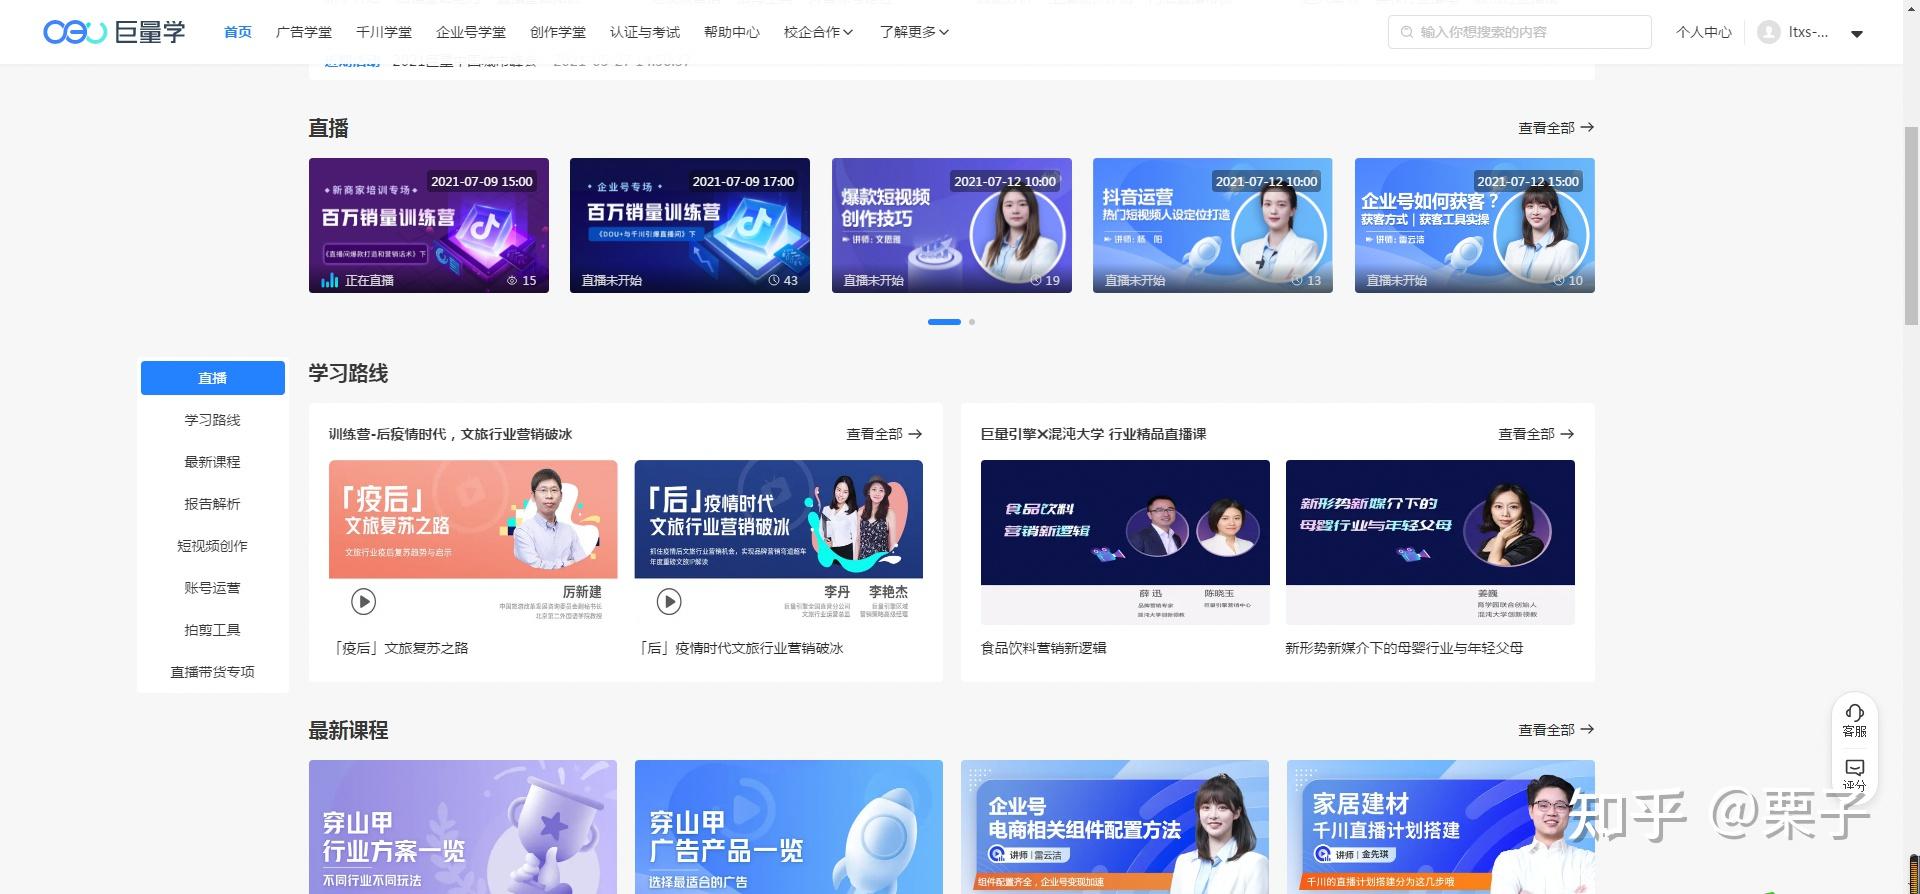Open 抖音运营 live thumbnail

1213,225
